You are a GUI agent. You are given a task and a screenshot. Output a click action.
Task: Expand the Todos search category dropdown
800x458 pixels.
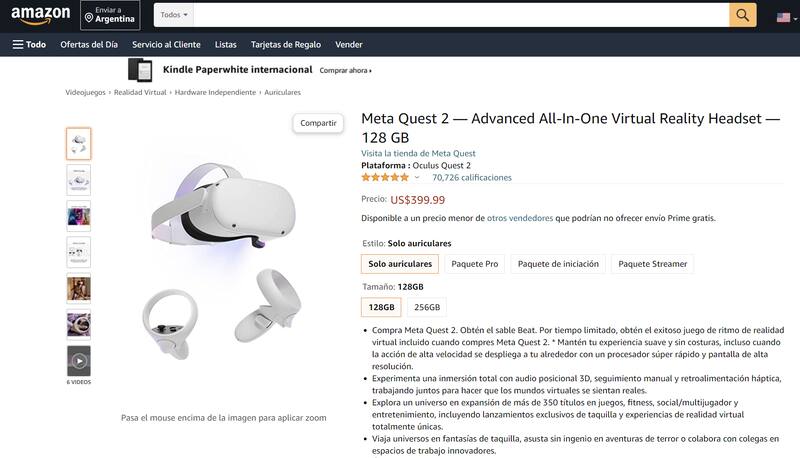coord(174,15)
